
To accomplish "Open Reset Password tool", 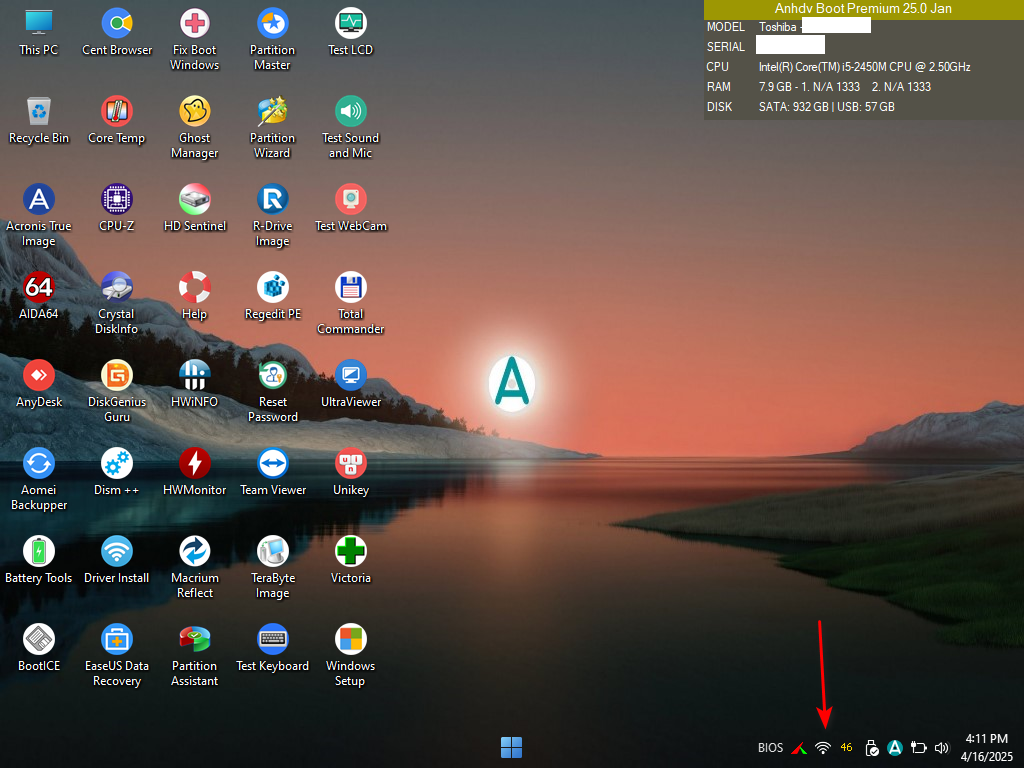I will pyautogui.click(x=272, y=392).
